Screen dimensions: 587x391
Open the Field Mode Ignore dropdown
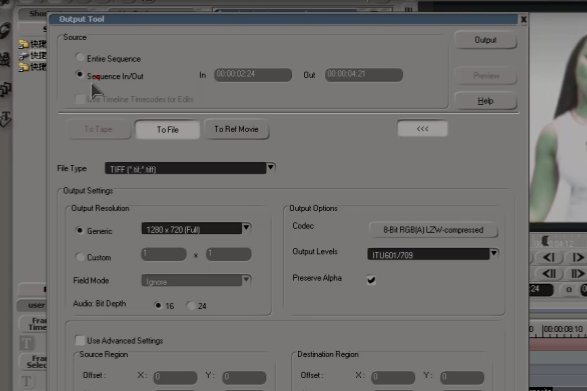196,281
